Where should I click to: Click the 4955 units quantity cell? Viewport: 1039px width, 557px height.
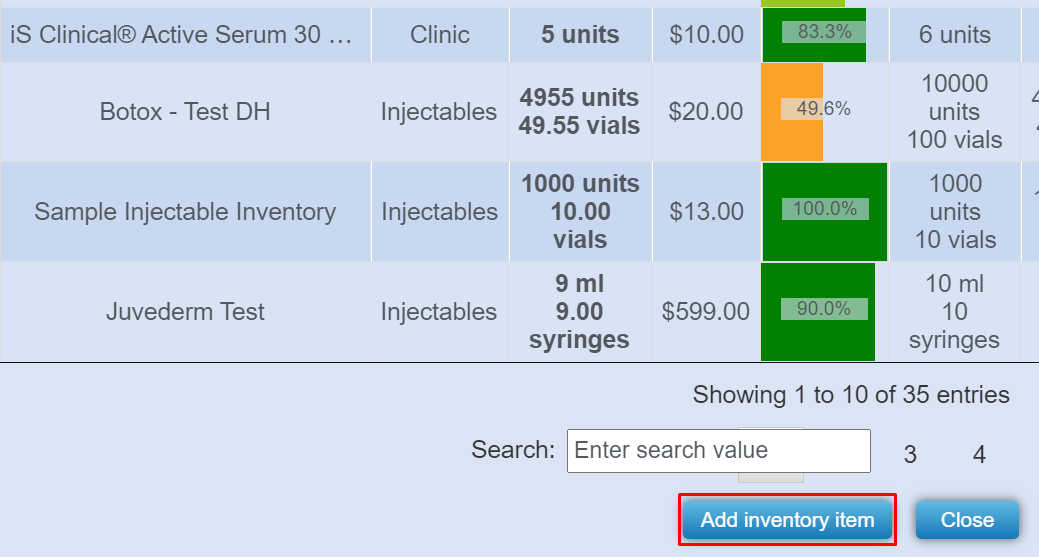(x=579, y=112)
